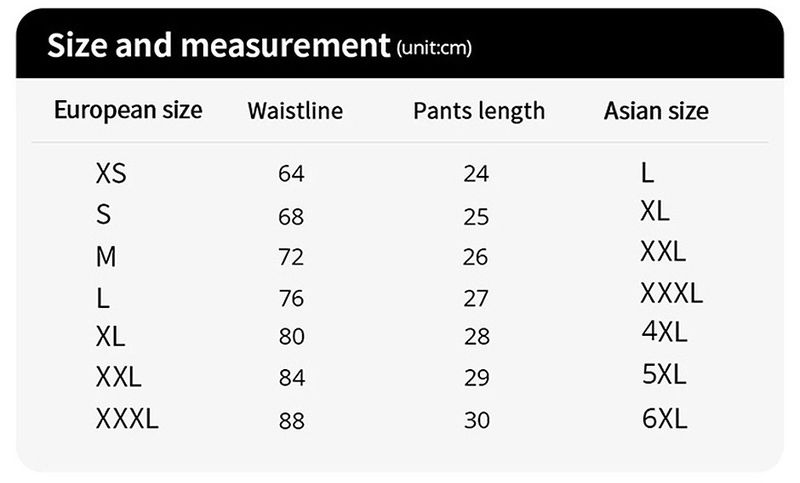Click European size M

coord(106,257)
